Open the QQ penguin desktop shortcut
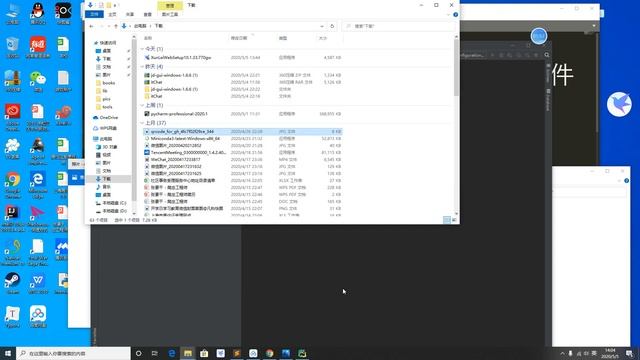This screenshot has width=640, height=360. pos(38,13)
